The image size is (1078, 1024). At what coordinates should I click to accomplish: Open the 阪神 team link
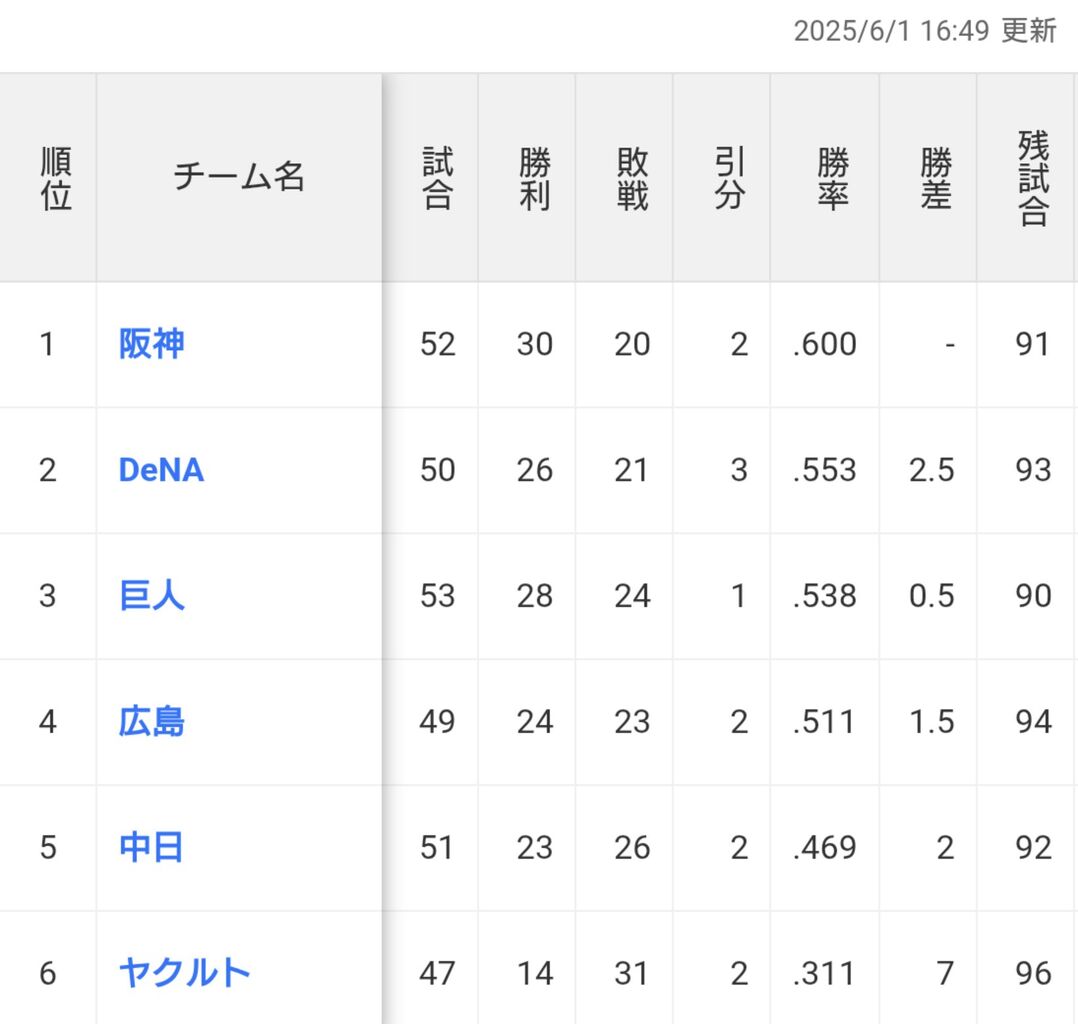click(x=151, y=344)
